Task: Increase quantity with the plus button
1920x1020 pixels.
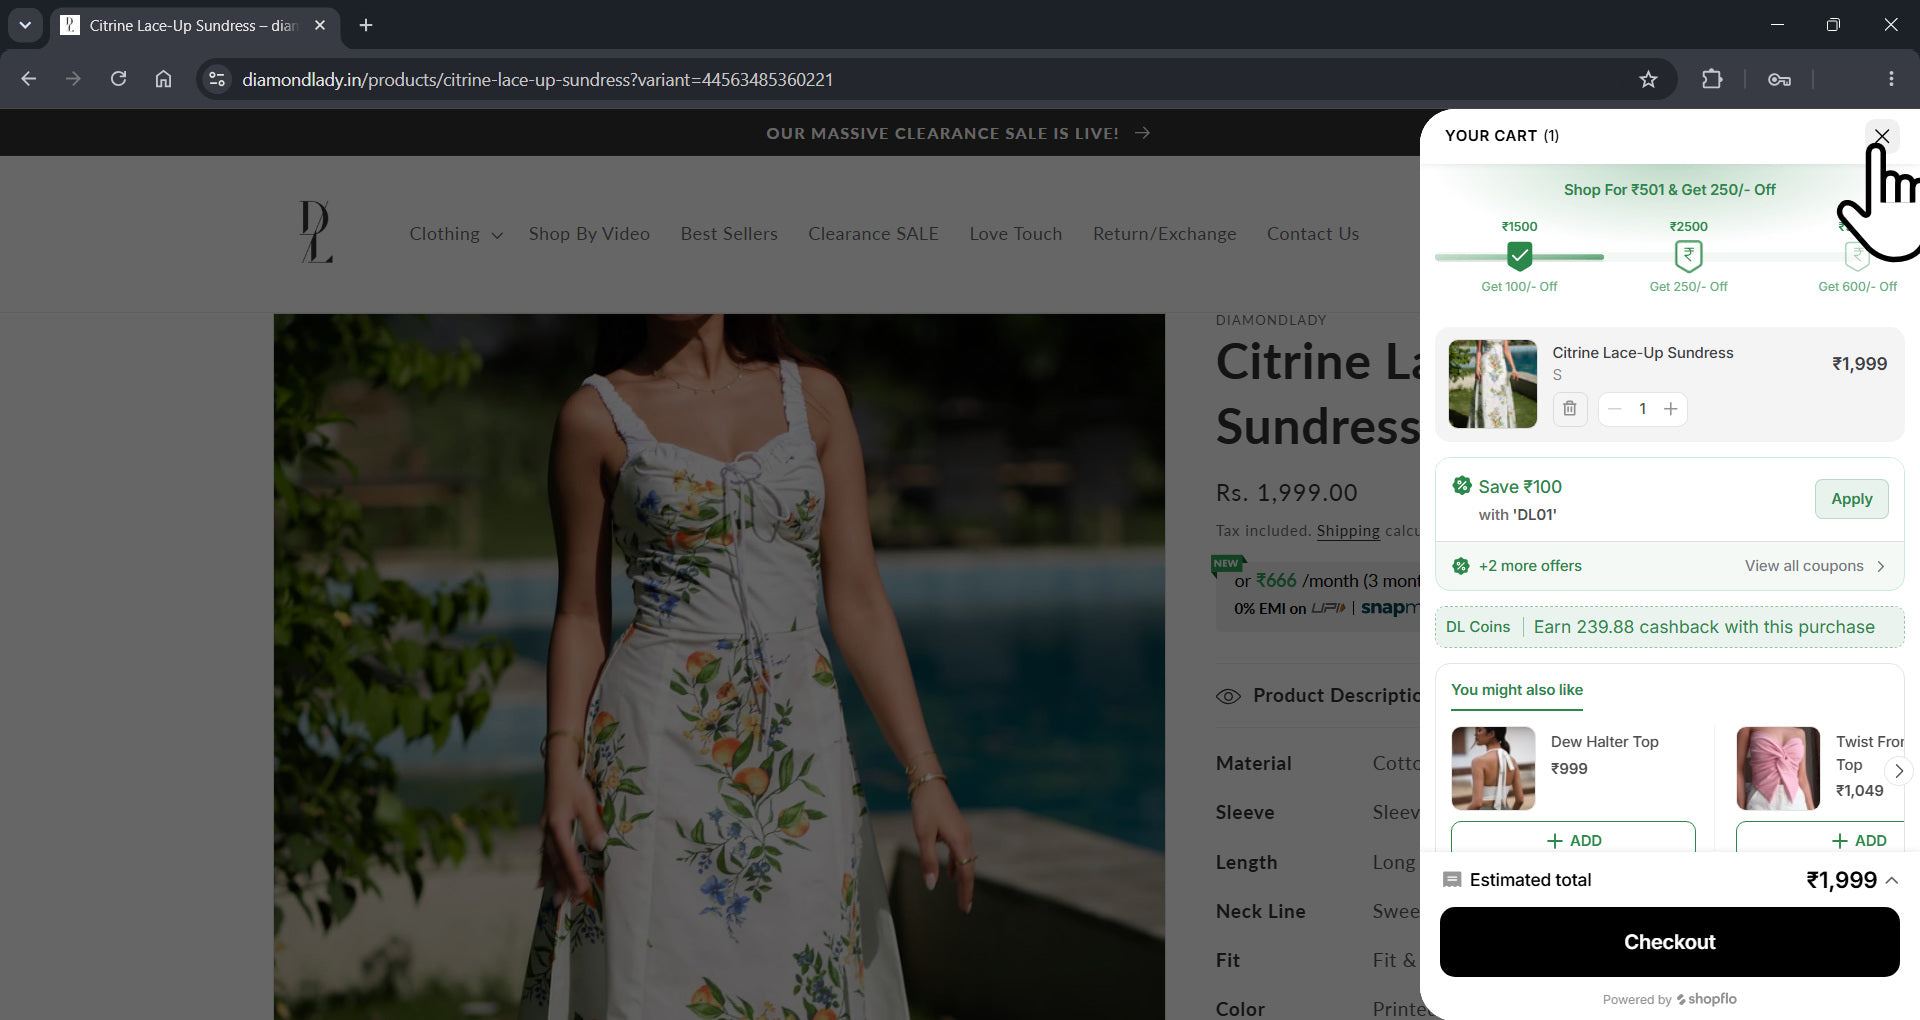Action: click(1670, 409)
